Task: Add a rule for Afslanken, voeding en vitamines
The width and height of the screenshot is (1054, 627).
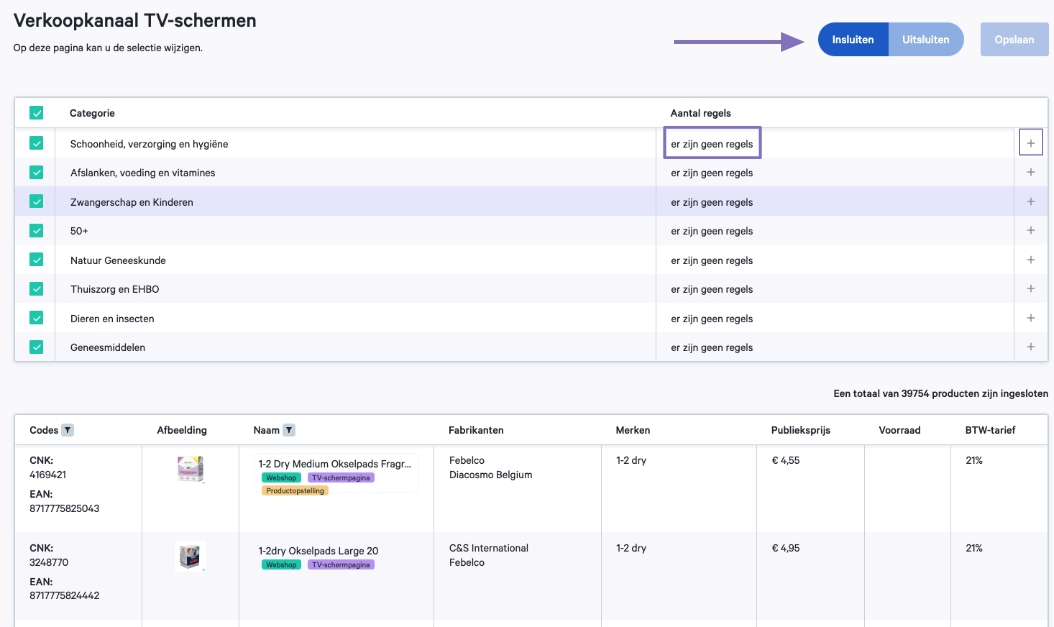Action: pyautogui.click(x=1030, y=172)
